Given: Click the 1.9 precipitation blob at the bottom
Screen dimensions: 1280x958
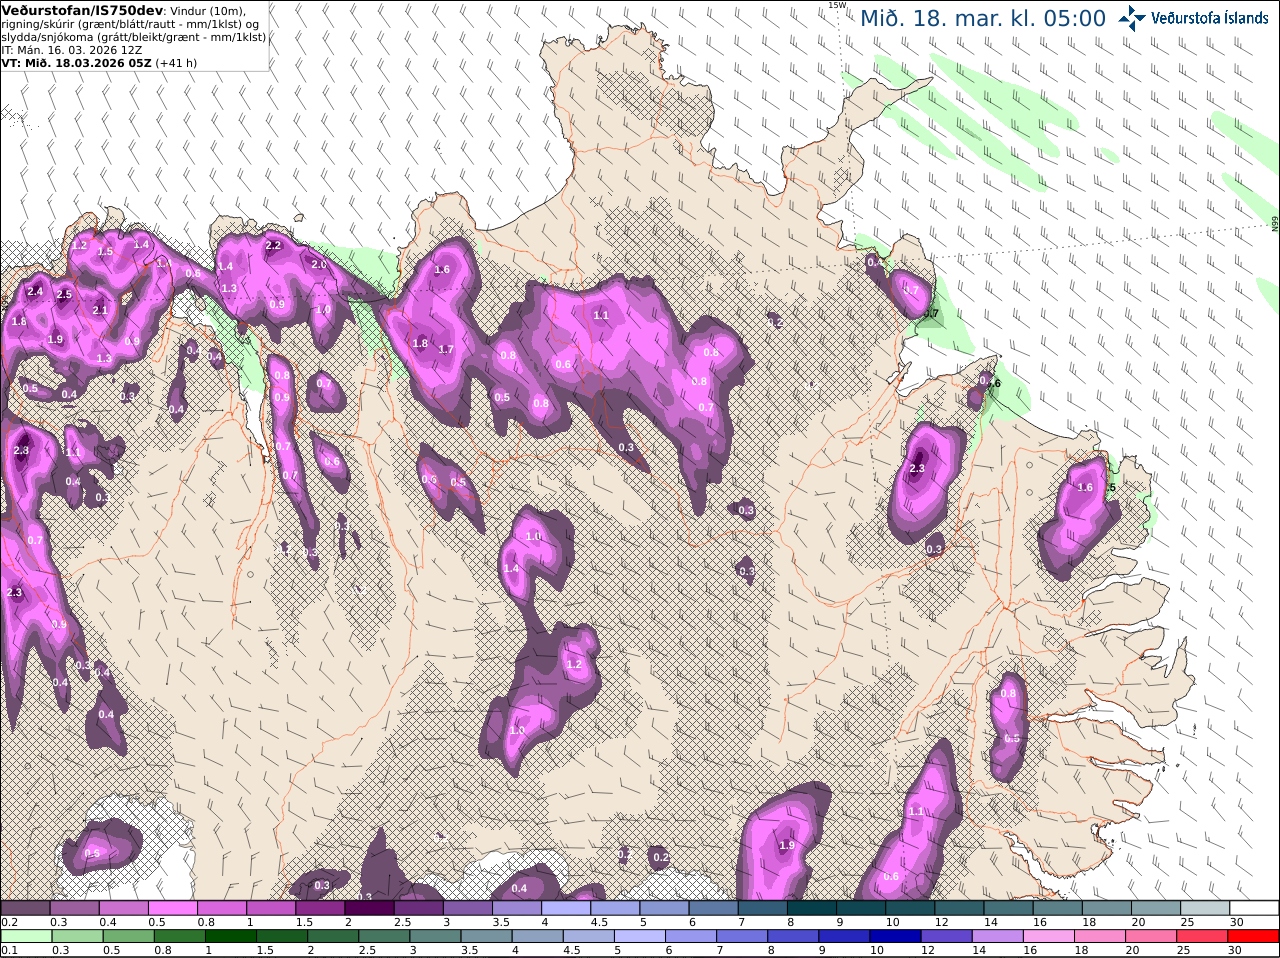Looking at the screenshot, I should 787,845.
